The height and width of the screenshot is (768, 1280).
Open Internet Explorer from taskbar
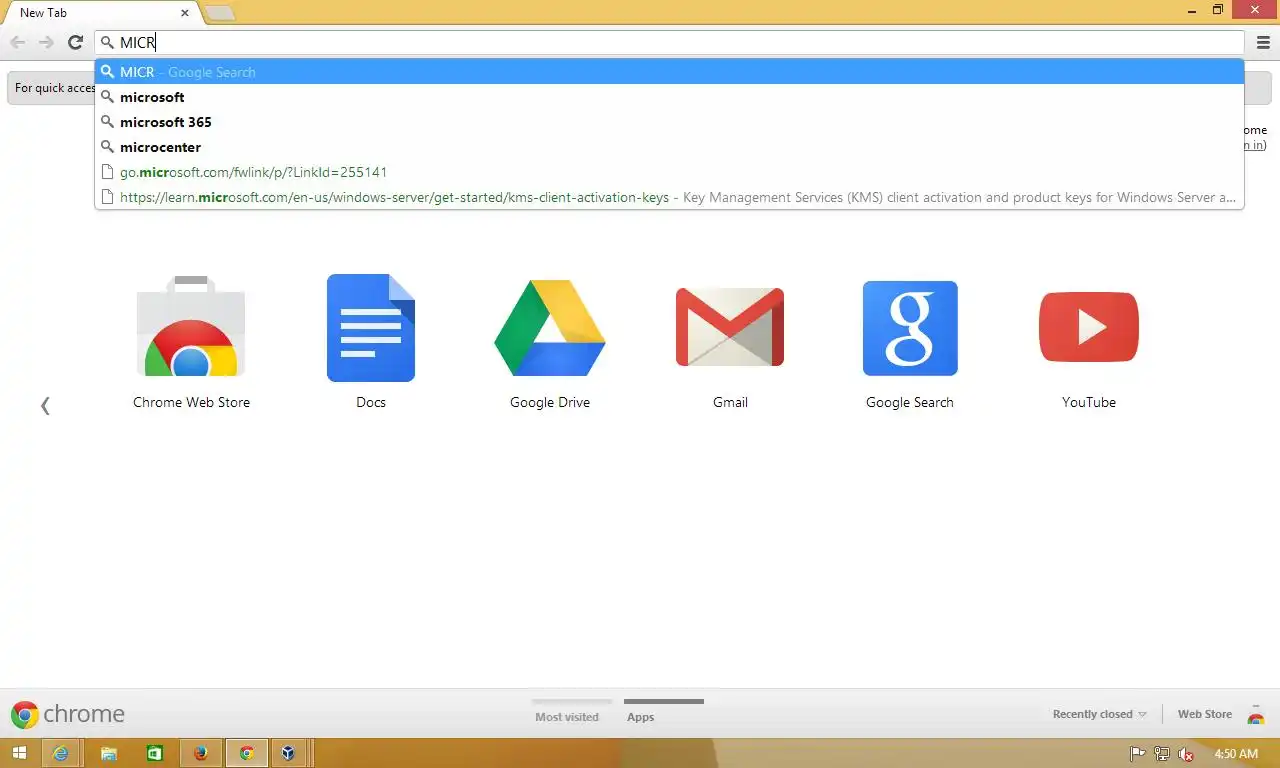pyautogui.click(x=61, y=753)
